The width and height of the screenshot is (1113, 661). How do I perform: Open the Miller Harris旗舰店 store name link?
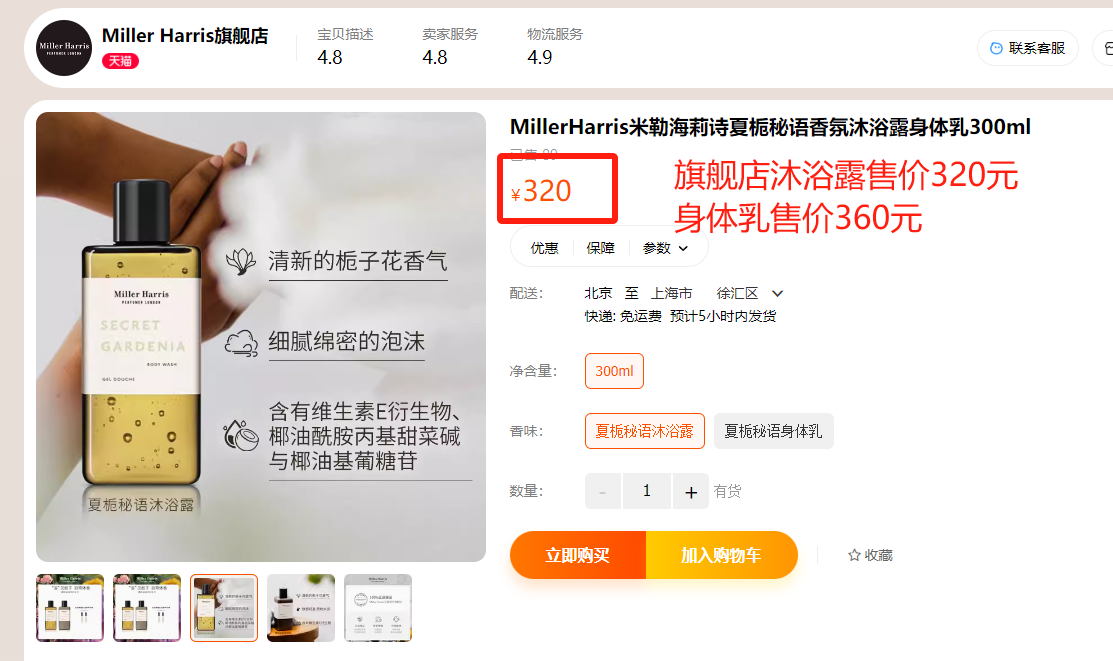click(x=185, y=35)
